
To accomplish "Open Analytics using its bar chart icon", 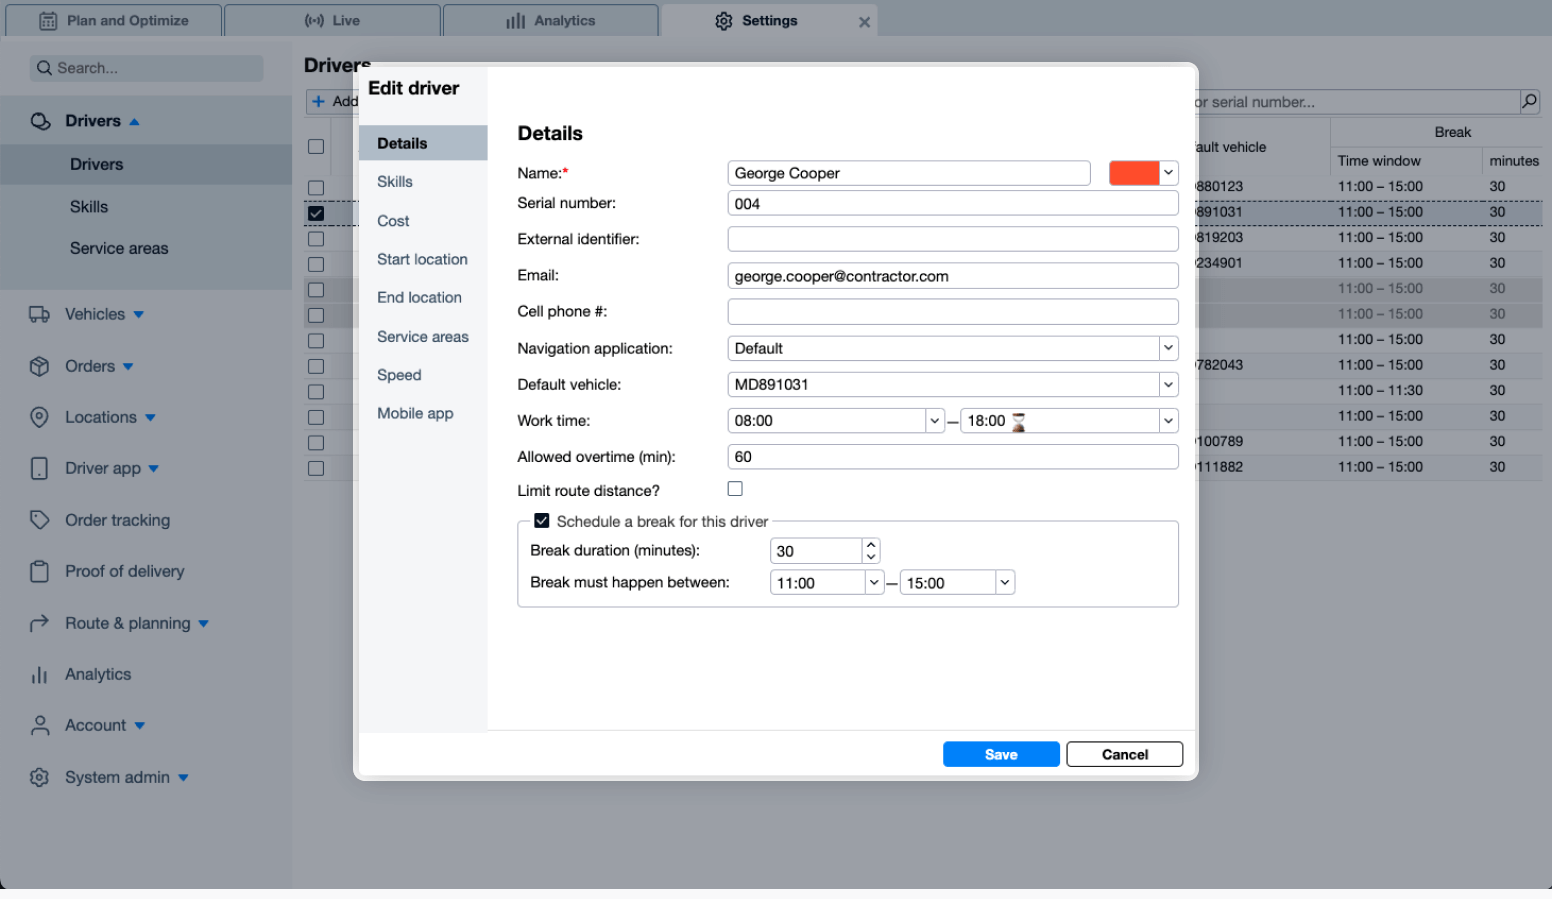I will coord(40,674).
